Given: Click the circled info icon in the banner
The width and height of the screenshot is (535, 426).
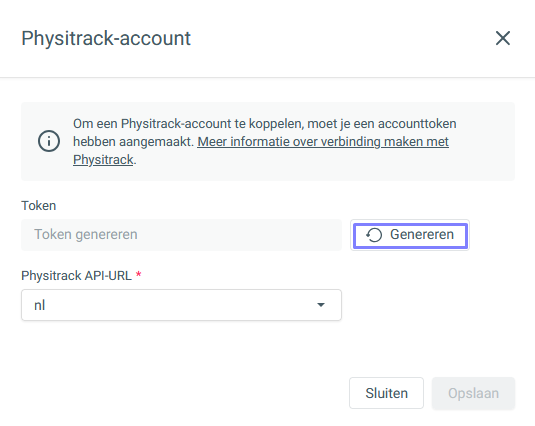Looking at the screenshot, I should click(49, 141).
